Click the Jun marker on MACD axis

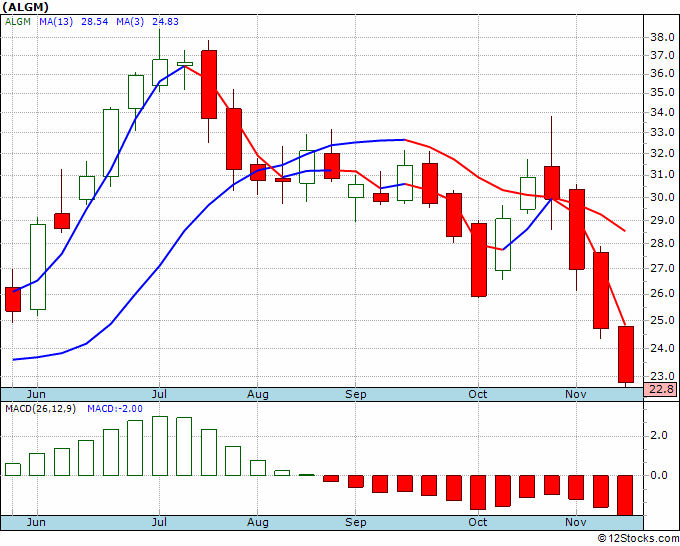click(36, 522)
